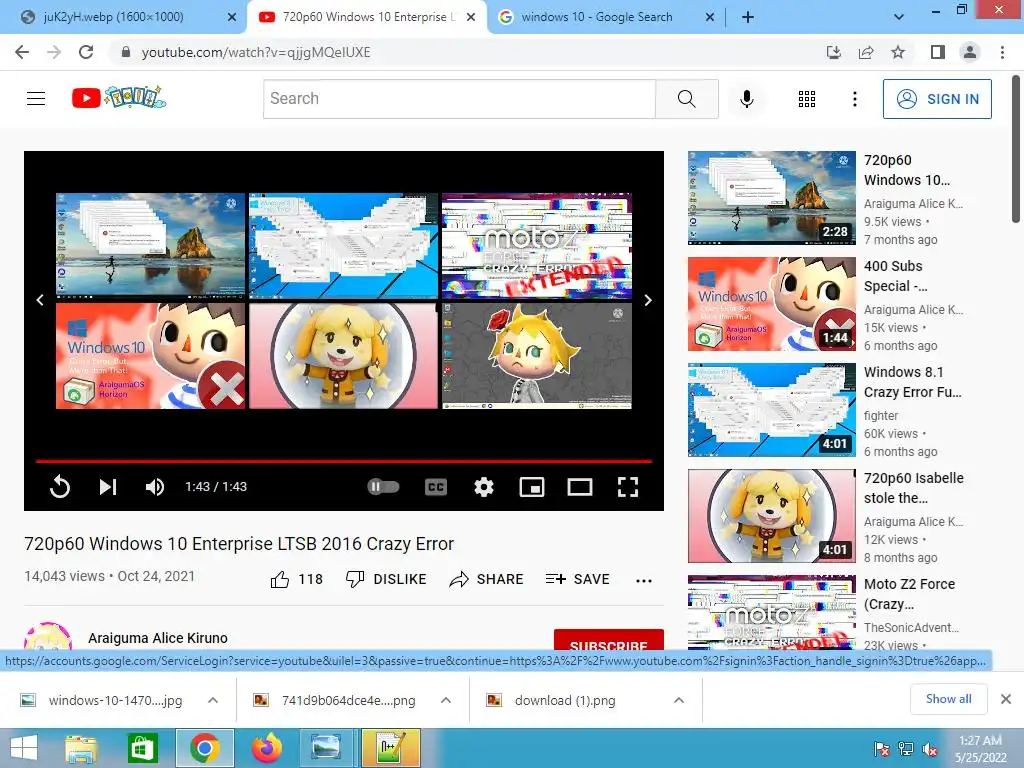The width and height of the screenshot is (1024, 768).
Task: Open more actions ellipsis below video
Action: pos(643,581)
